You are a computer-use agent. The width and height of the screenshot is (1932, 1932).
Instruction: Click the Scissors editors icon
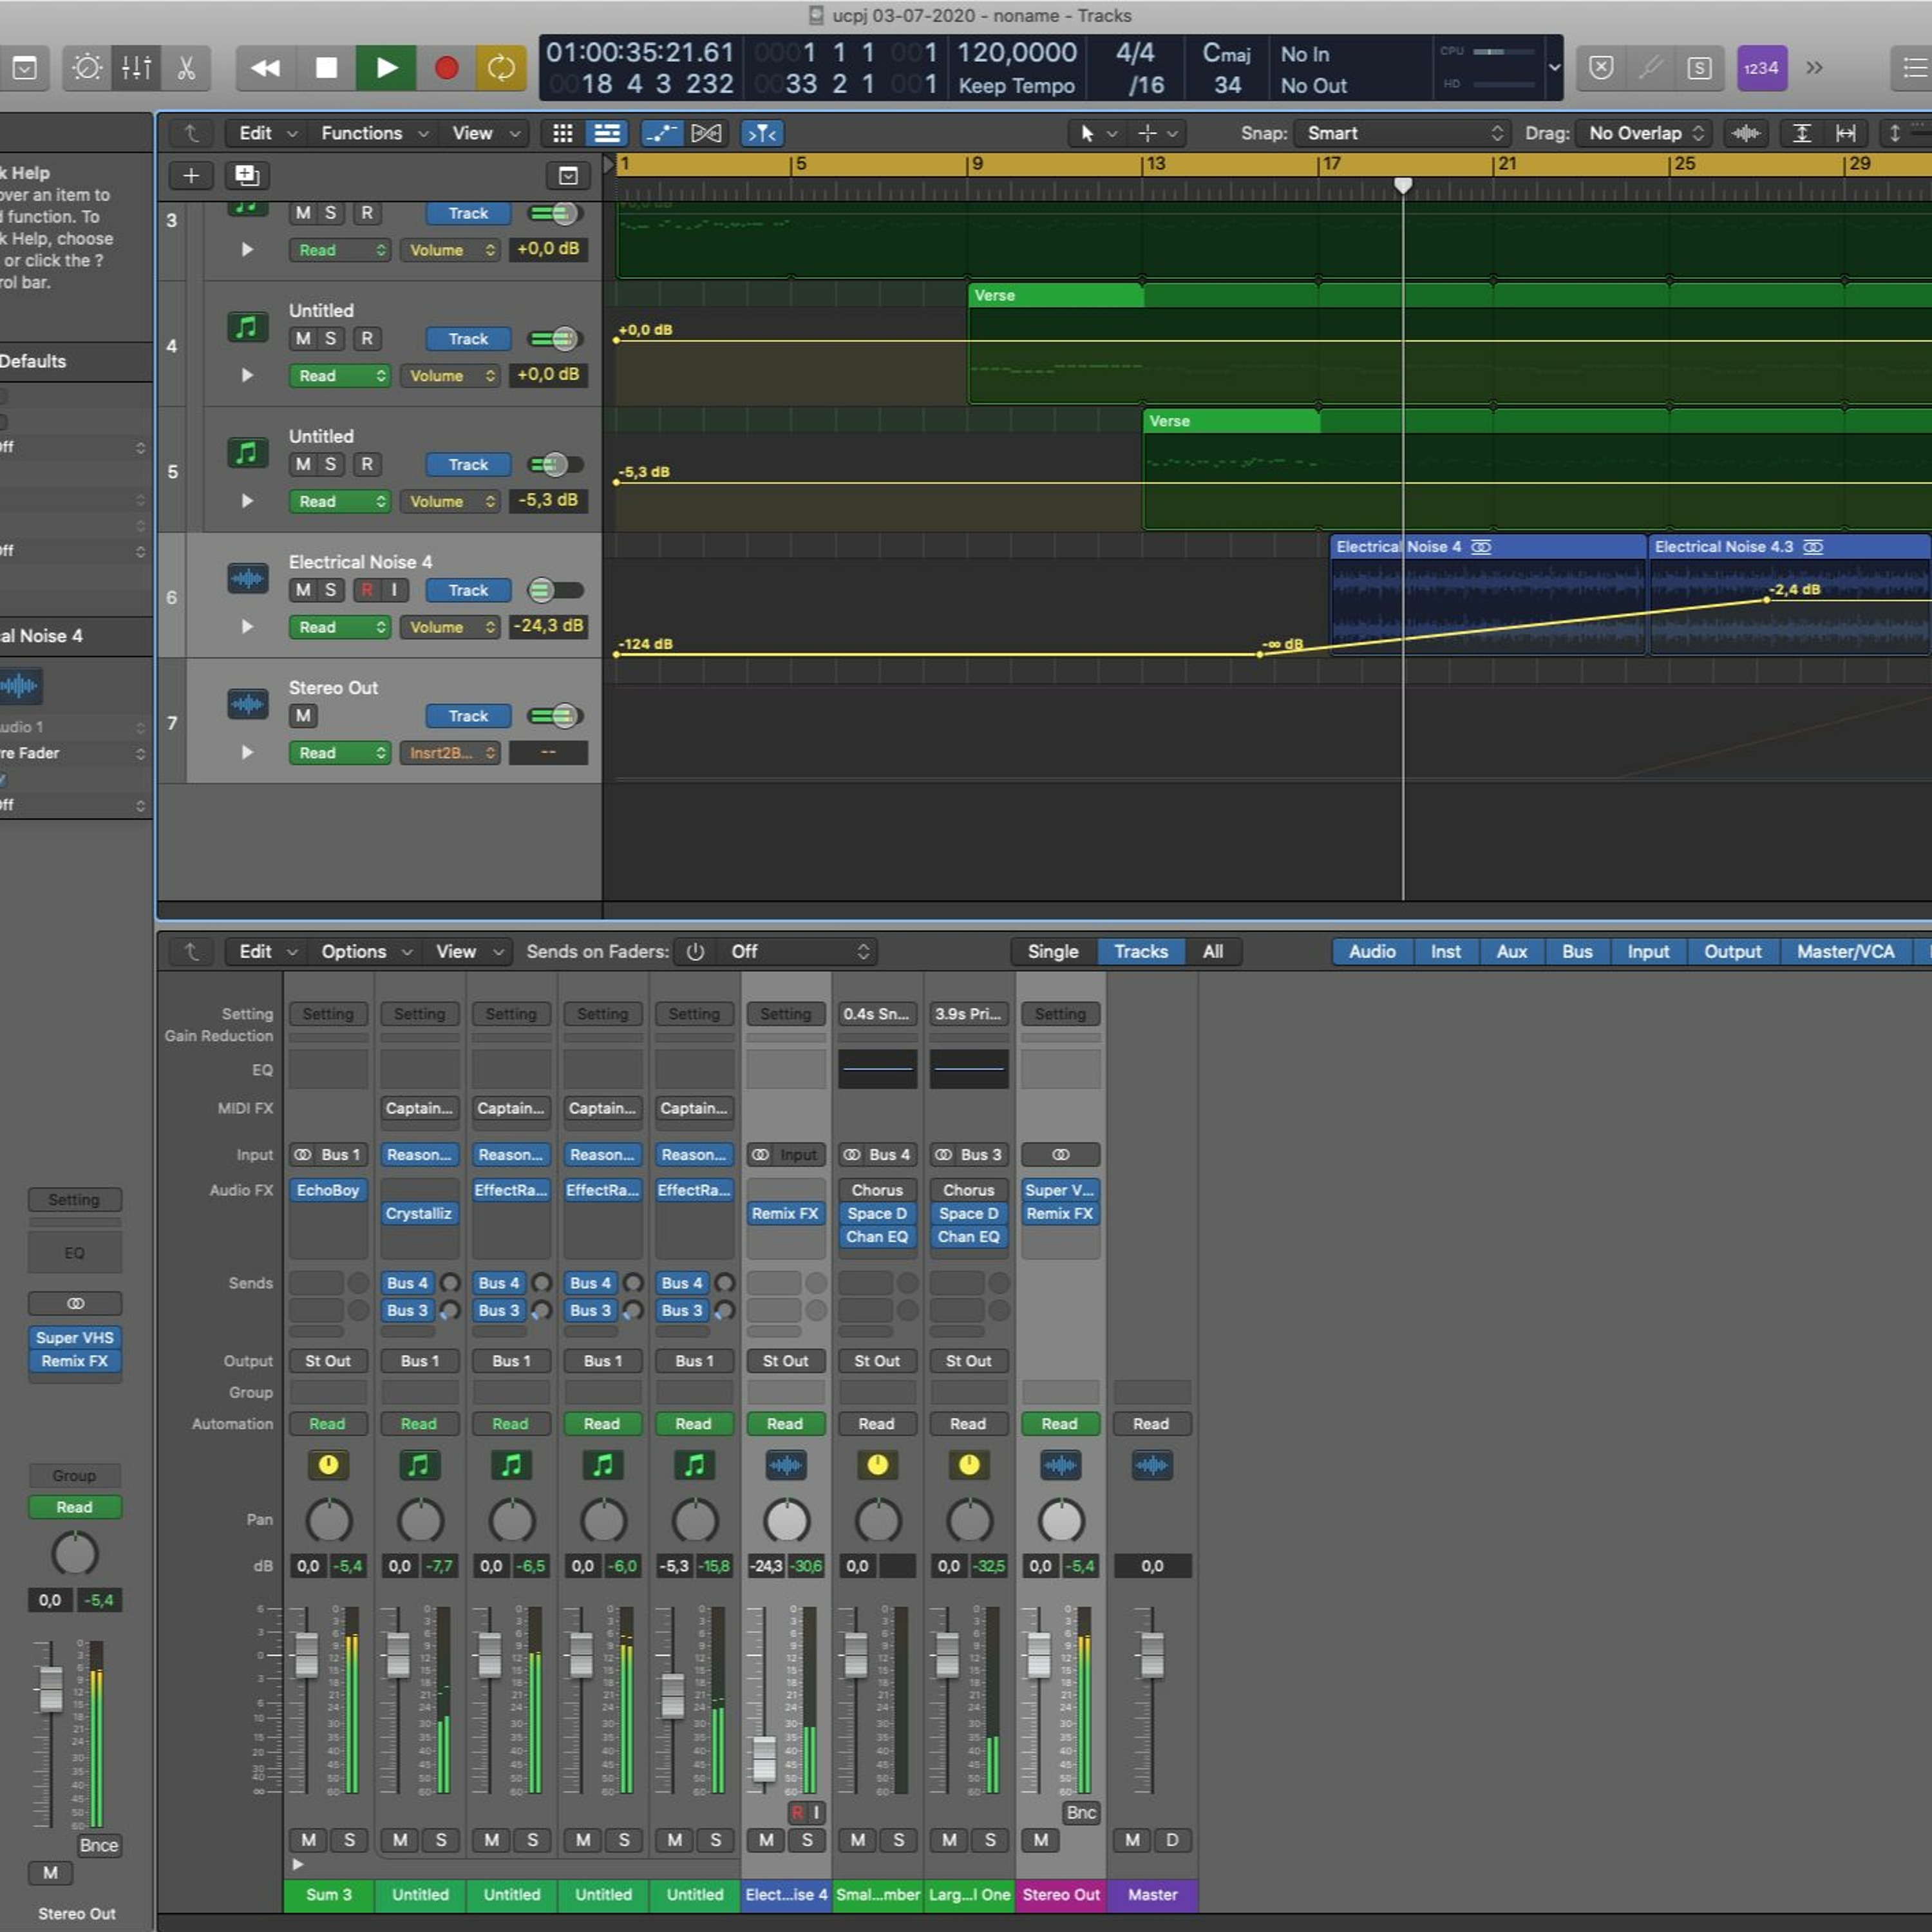[x=186, y=68]
